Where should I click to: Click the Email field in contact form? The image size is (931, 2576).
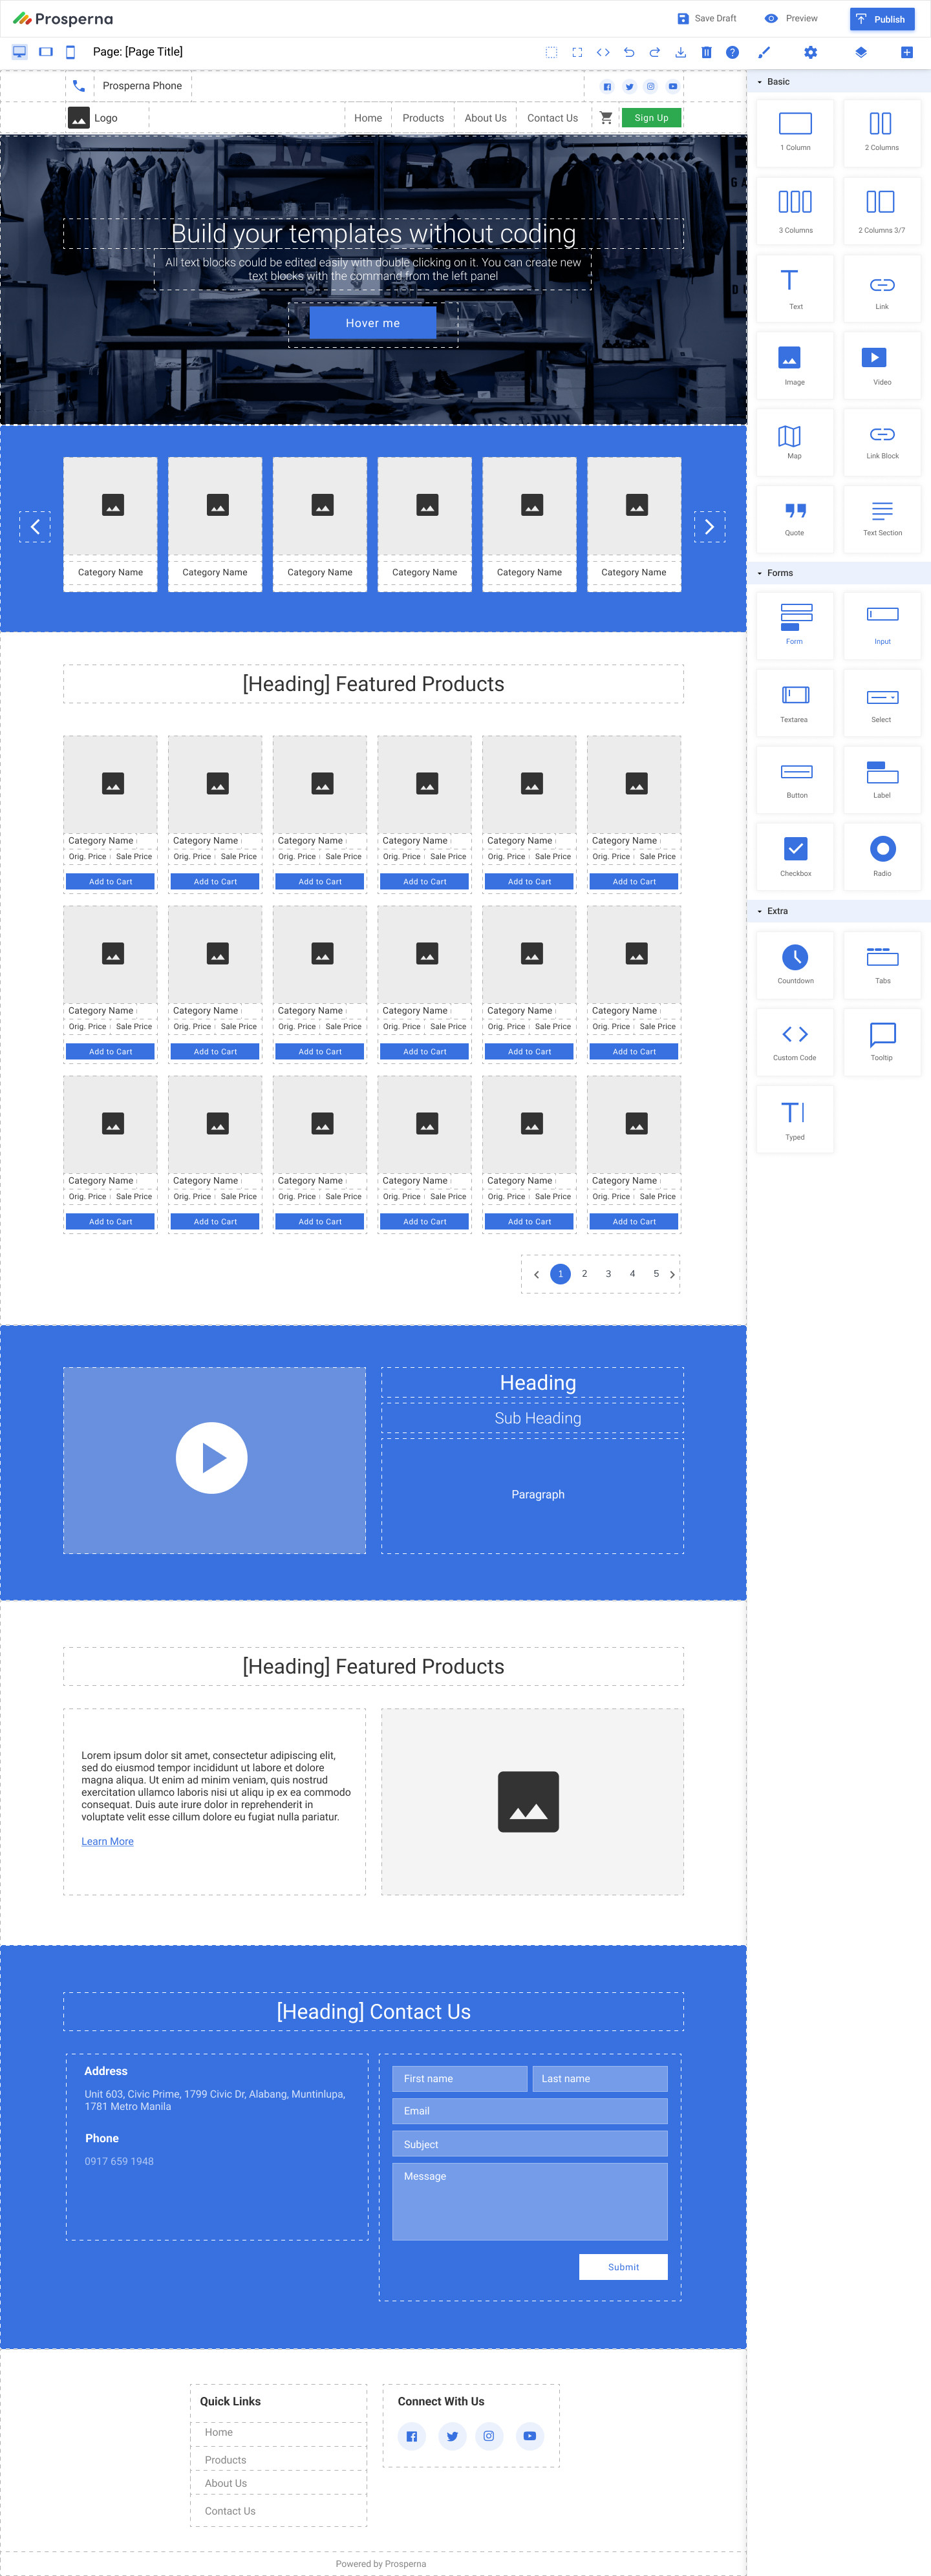529,2111
